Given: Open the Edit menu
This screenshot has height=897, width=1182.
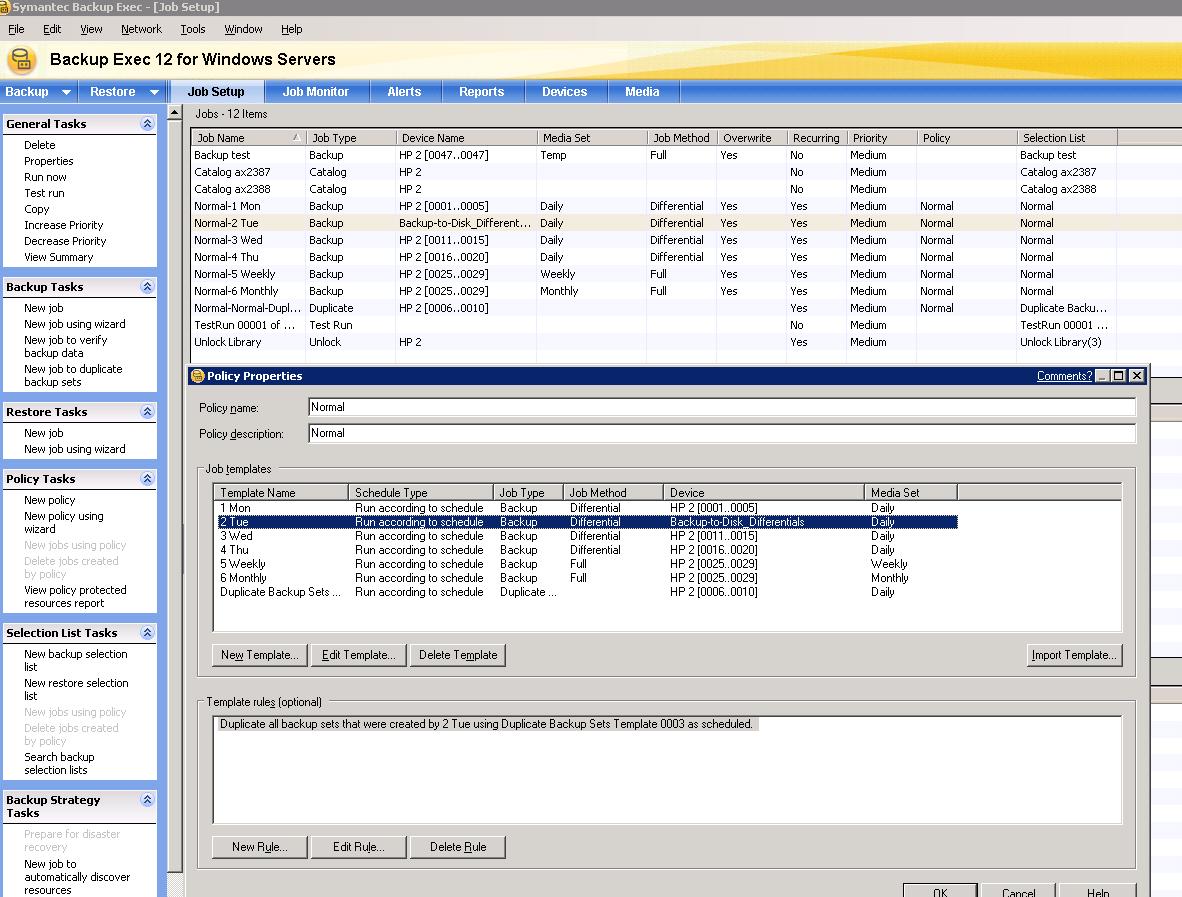Looking at the screenshot, I should tap(52, 29).
